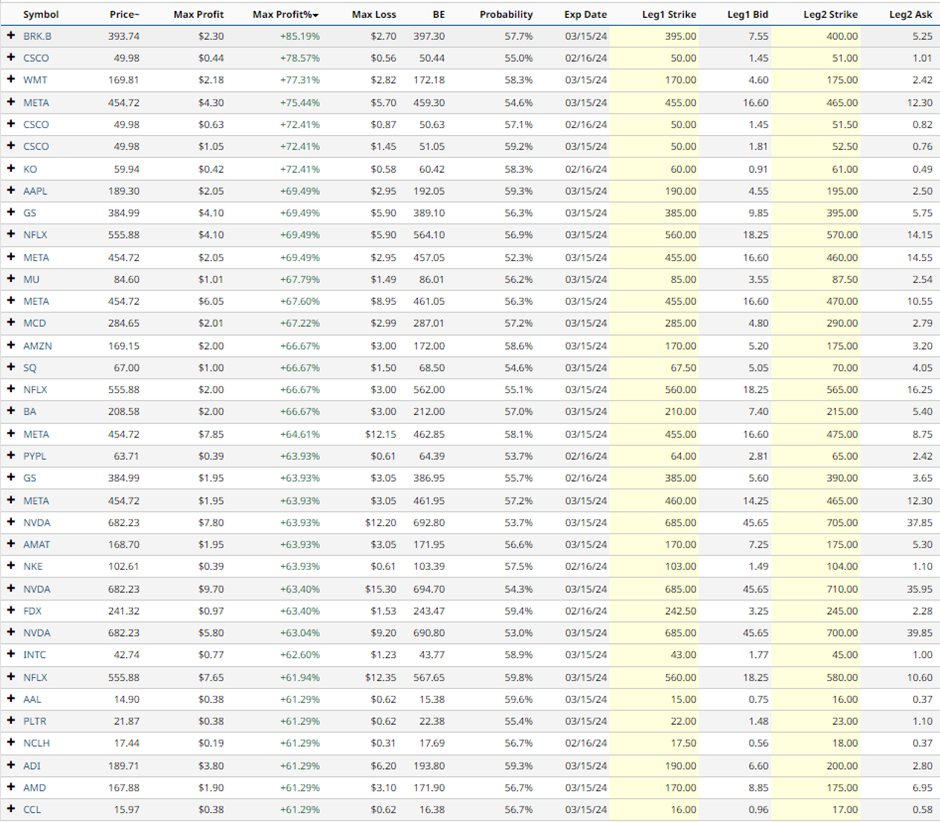Open the NKE symbol link

click(32, 566)
